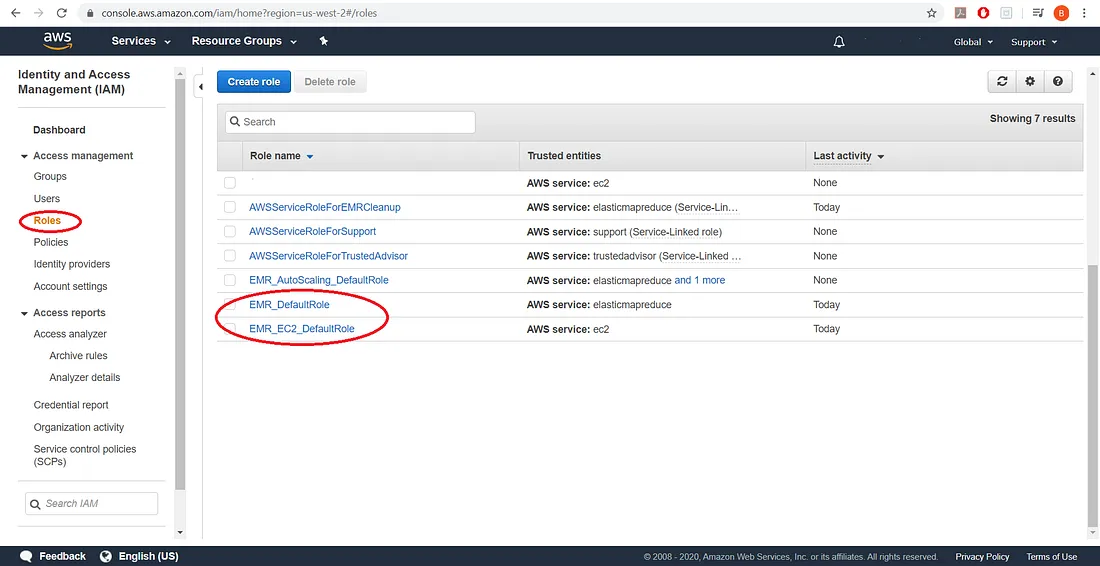This screenshot has width=1100, height=566.
Task: Open the Privacy Policy link
Action: (x=982, y=556)
